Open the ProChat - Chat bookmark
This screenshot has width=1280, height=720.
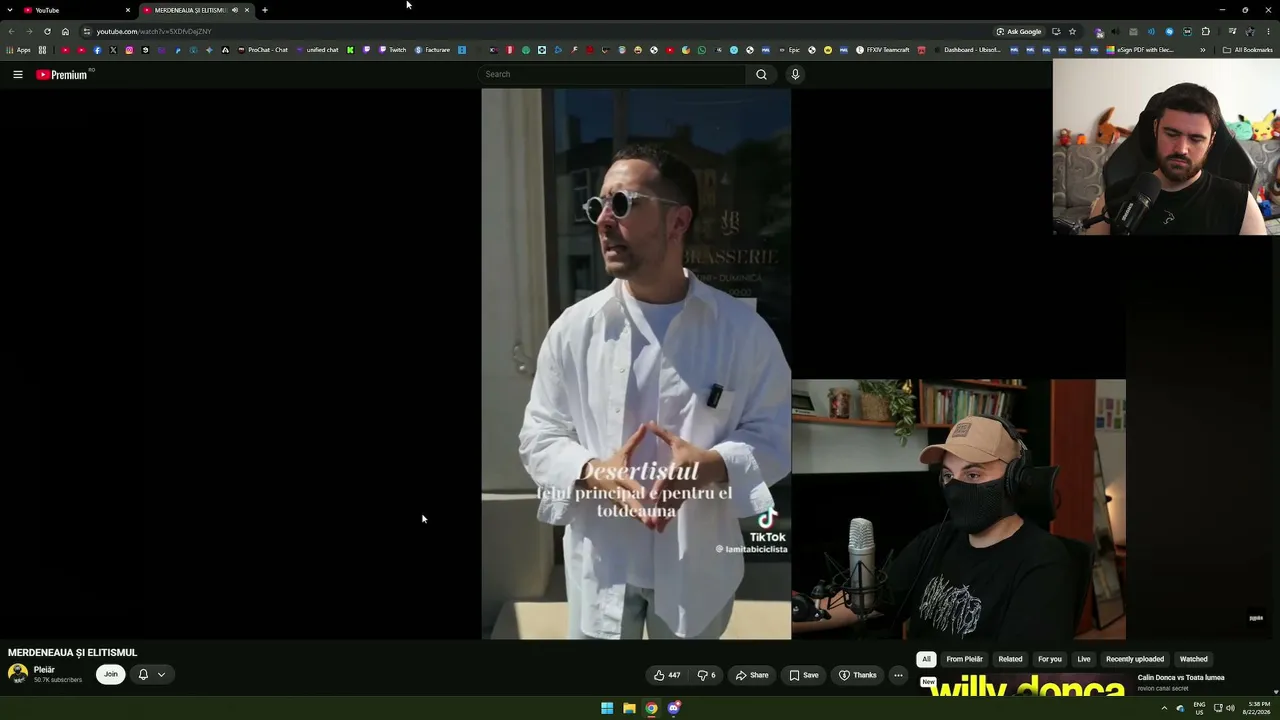(x=263, y=50)
